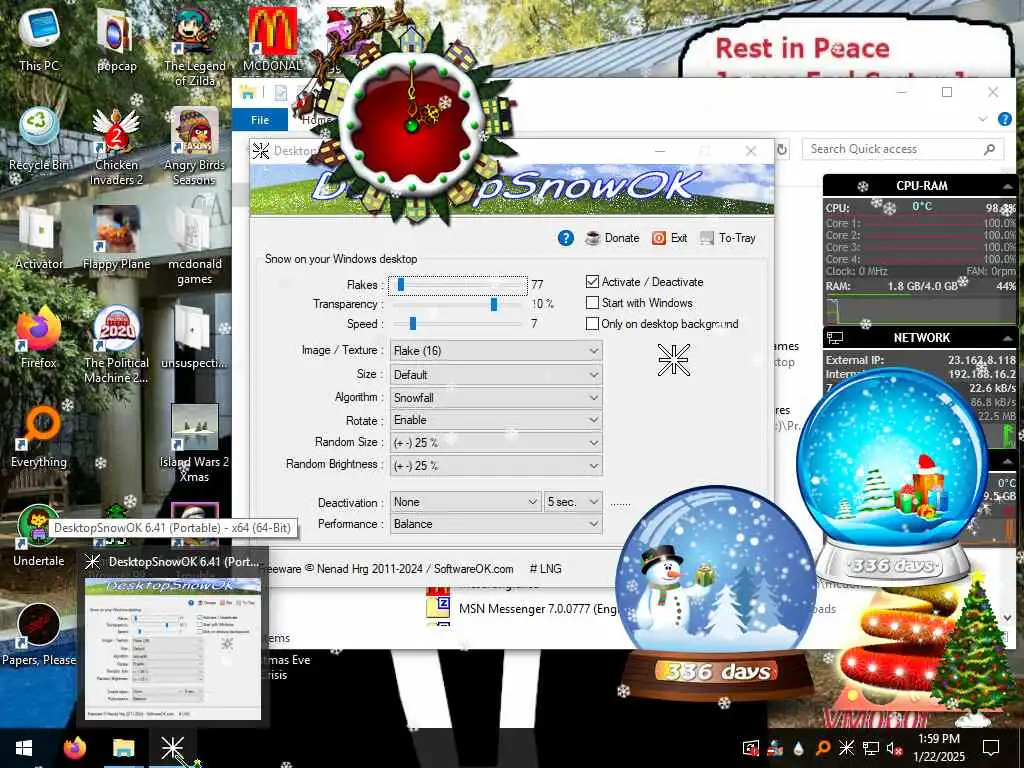Open the 5 sec. delay dropdown
Image resolution: width=1024 pixels, height=768 pixels.
tap(573, 502)
